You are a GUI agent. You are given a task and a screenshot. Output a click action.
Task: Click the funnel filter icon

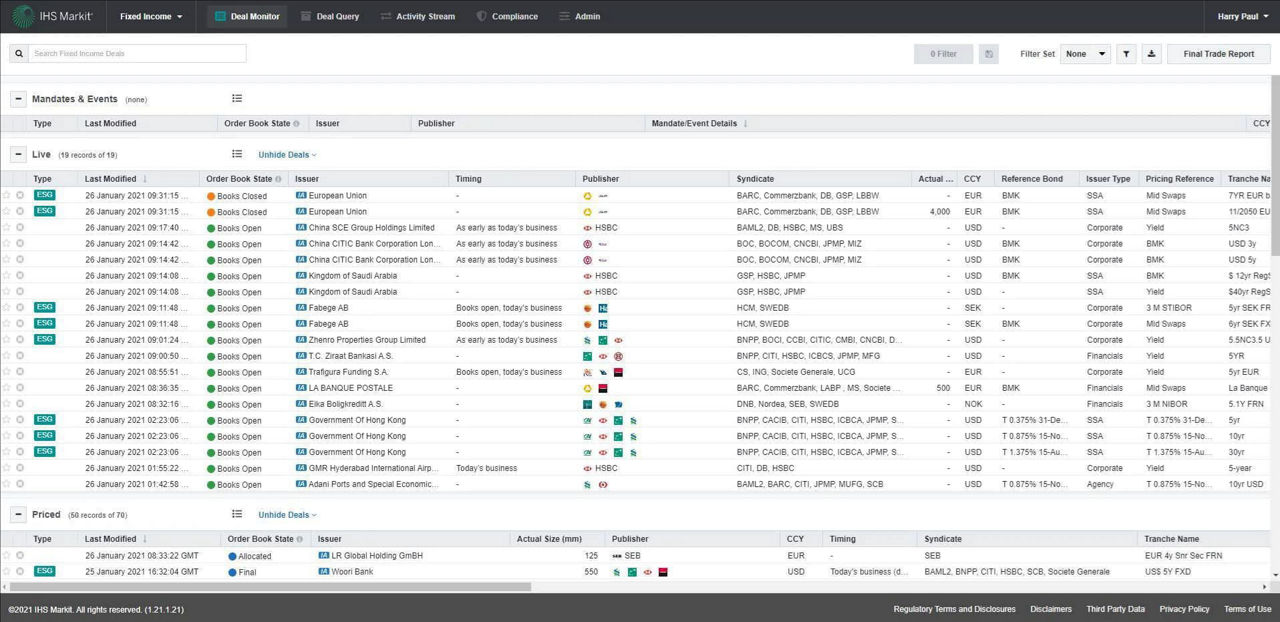click(1127, 54)
